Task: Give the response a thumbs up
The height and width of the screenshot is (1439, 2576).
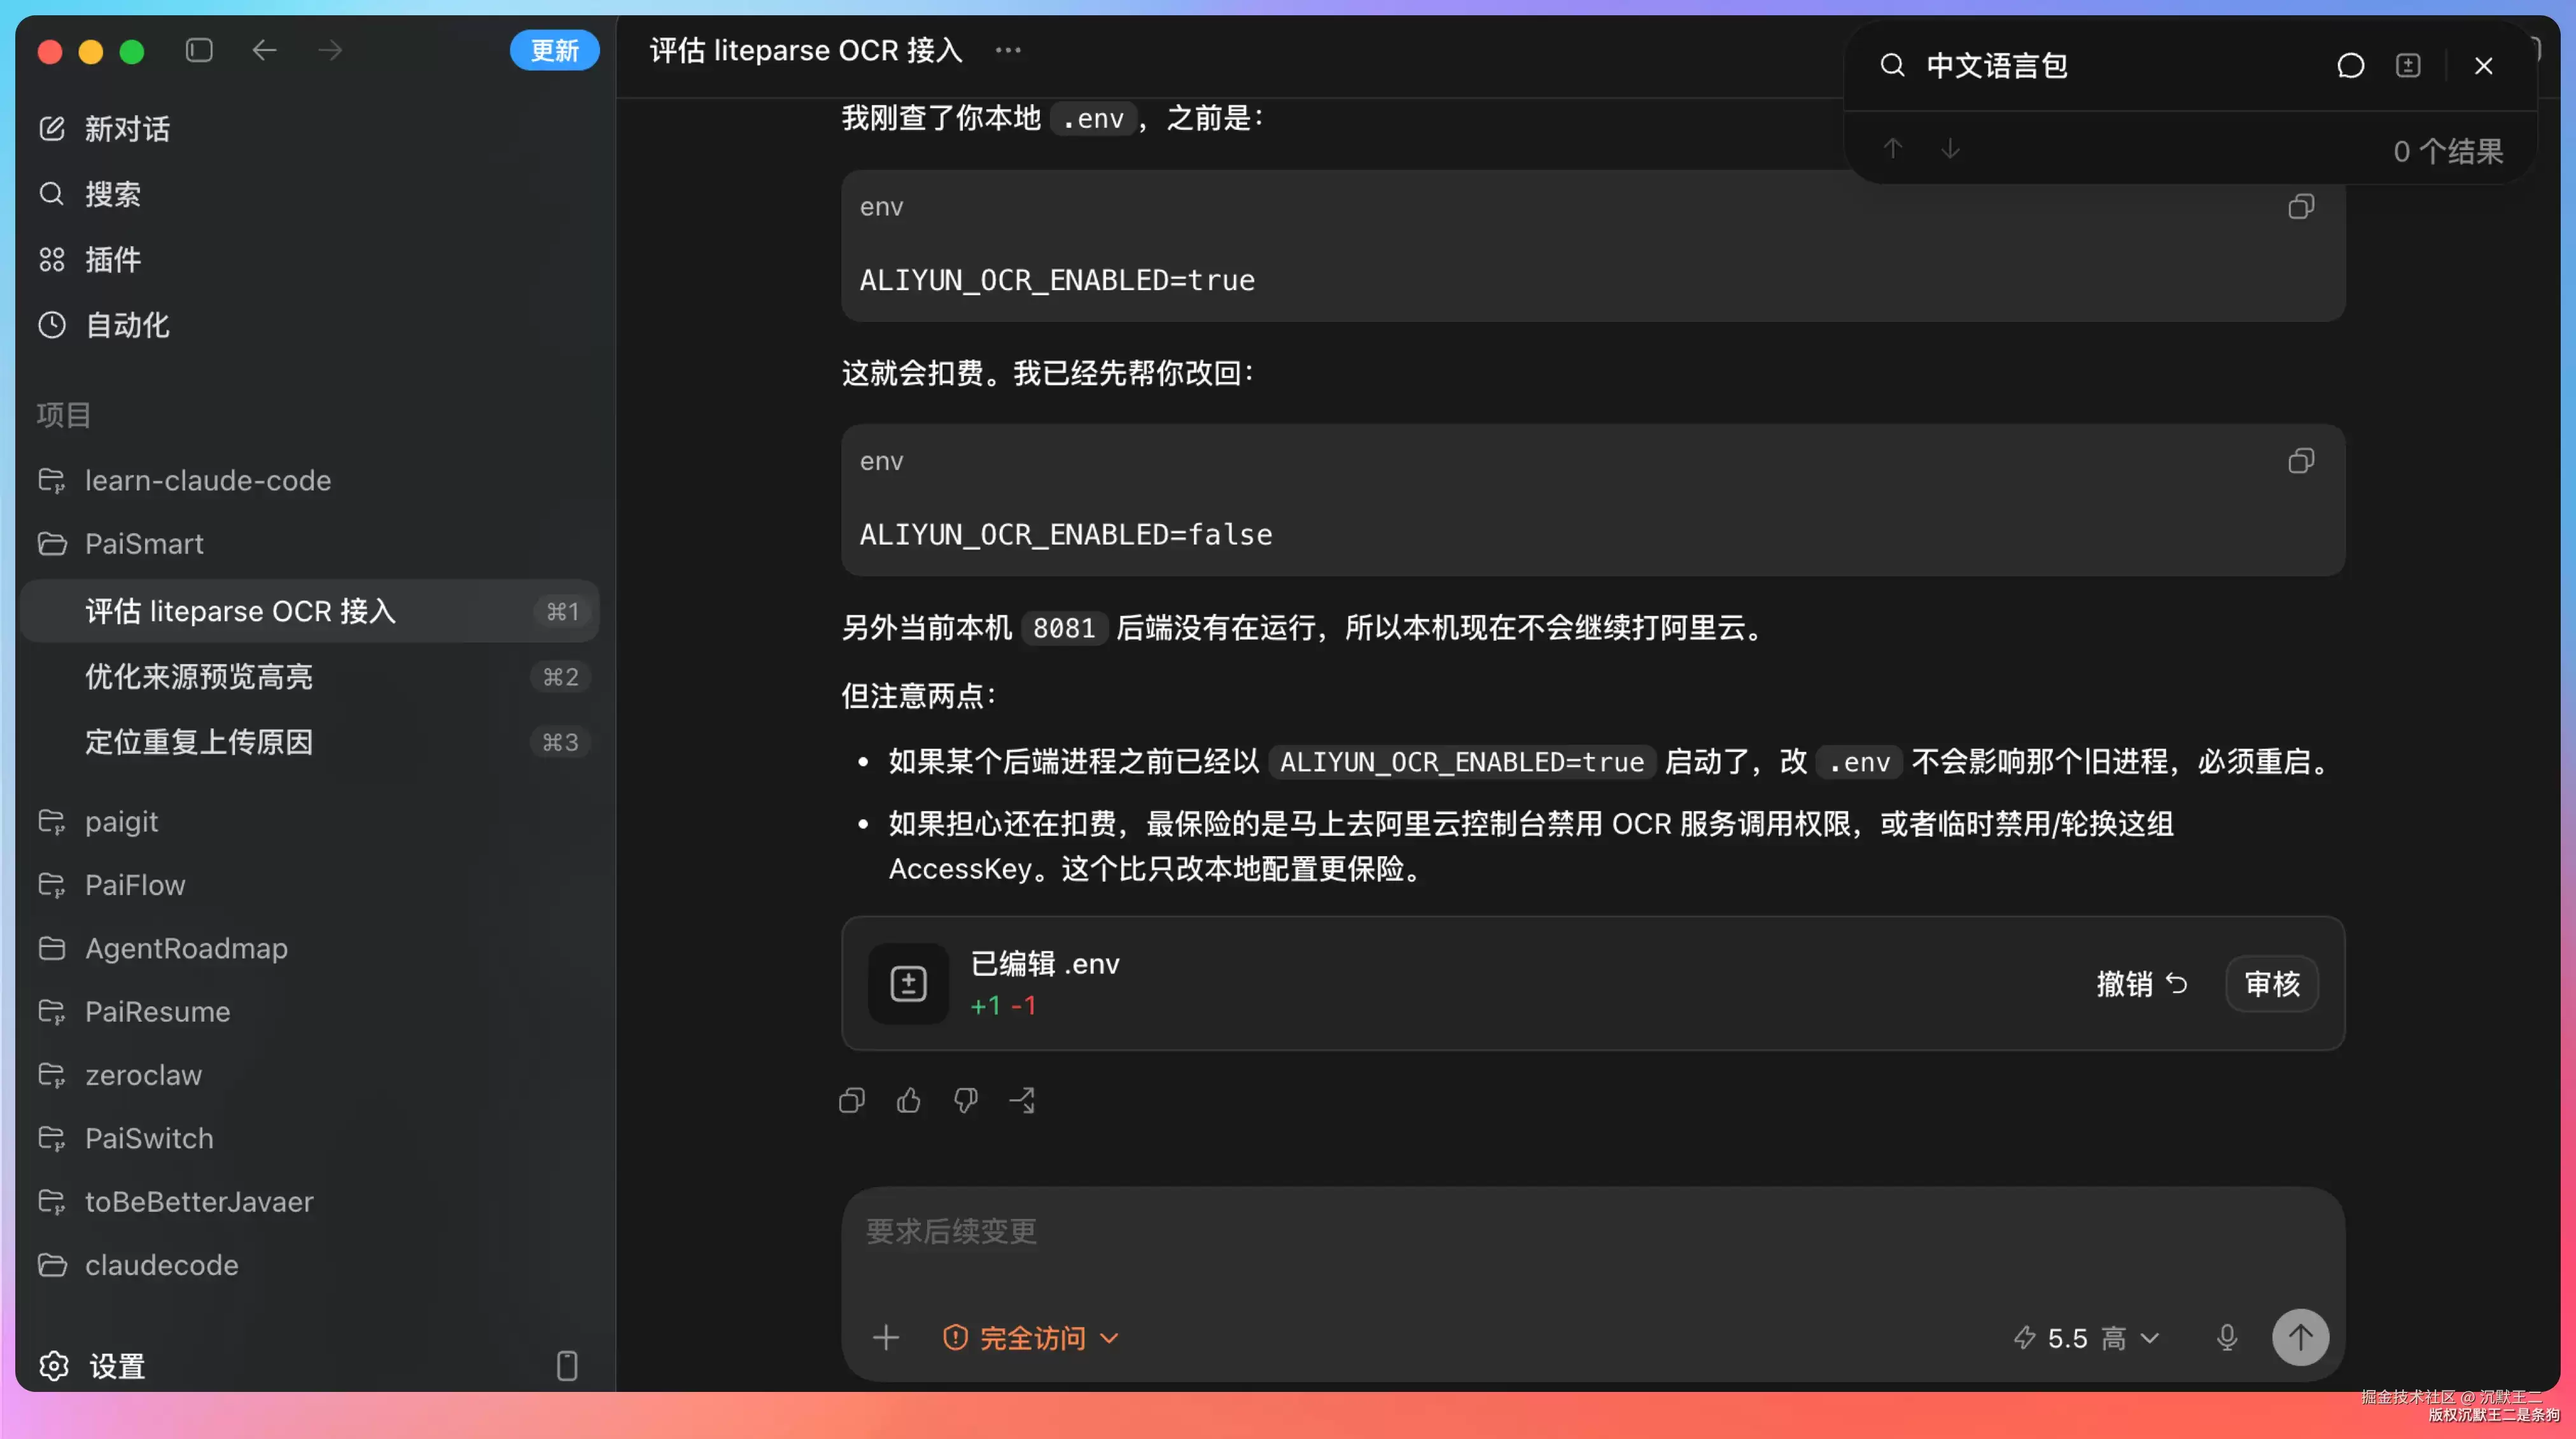Action: tap(908, 1101)
